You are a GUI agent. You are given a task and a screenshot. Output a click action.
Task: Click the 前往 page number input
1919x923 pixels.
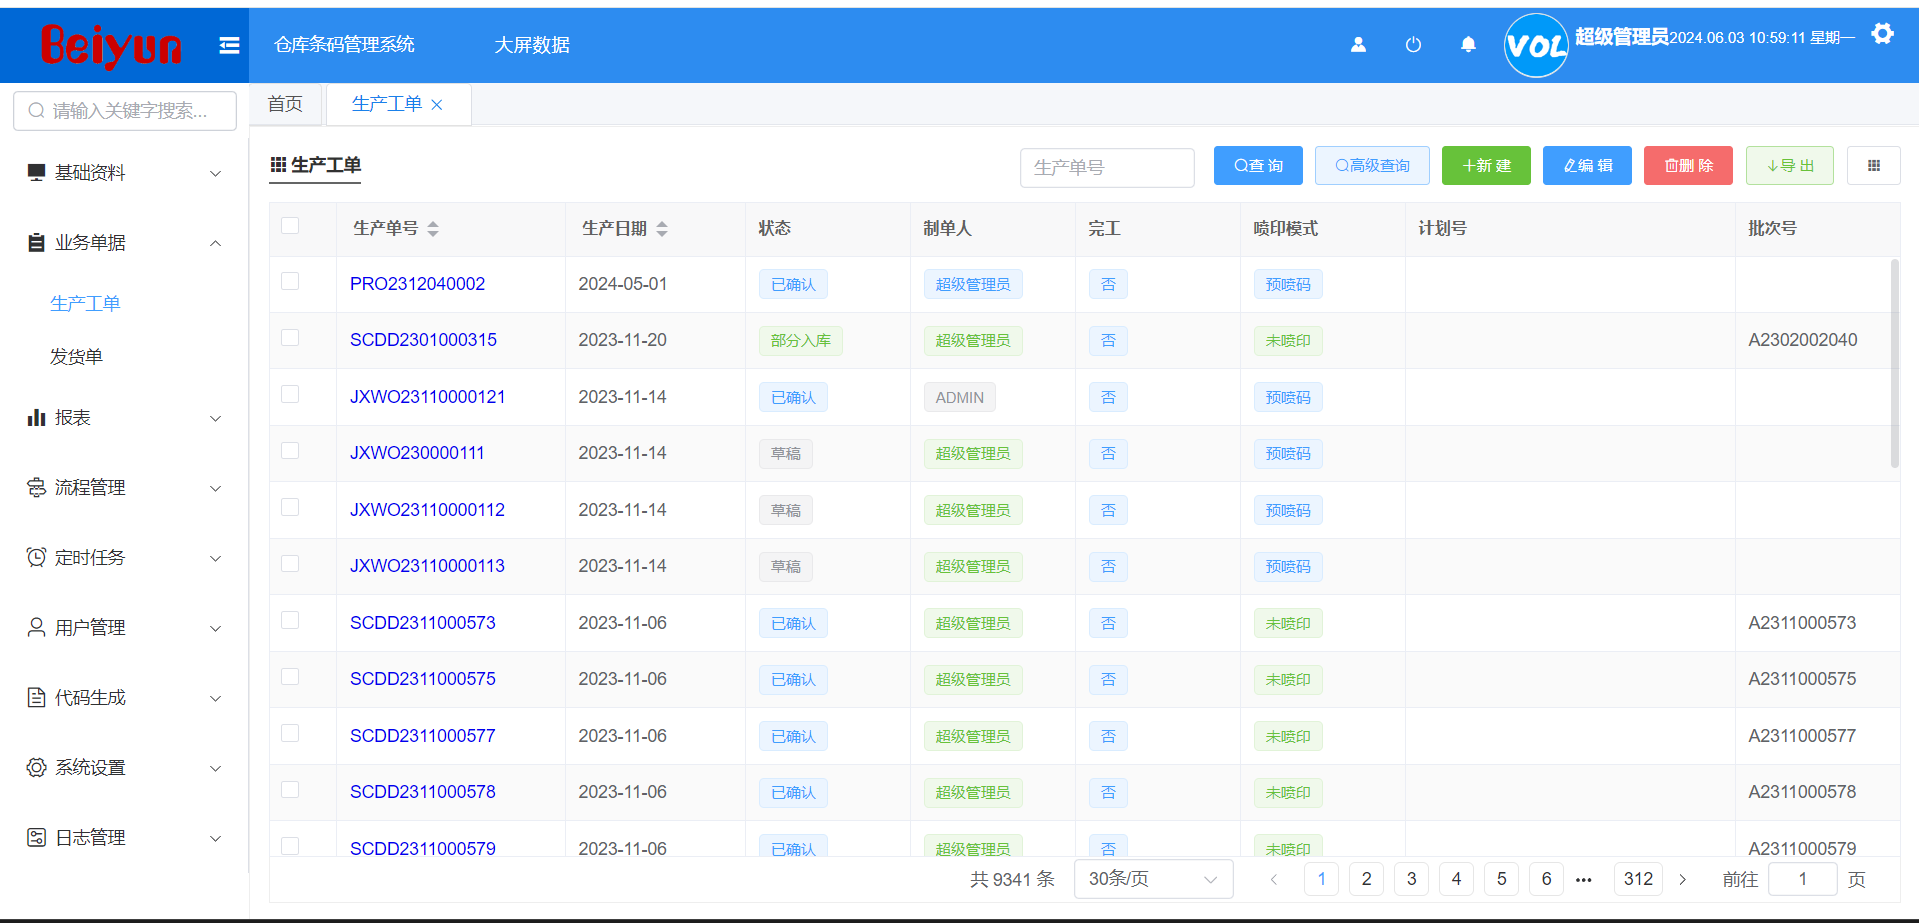1803,880
